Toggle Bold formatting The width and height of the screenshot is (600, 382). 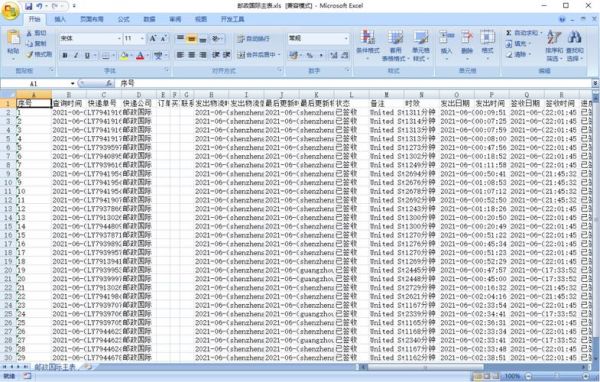pyautogui.click(x=65, y=56)
